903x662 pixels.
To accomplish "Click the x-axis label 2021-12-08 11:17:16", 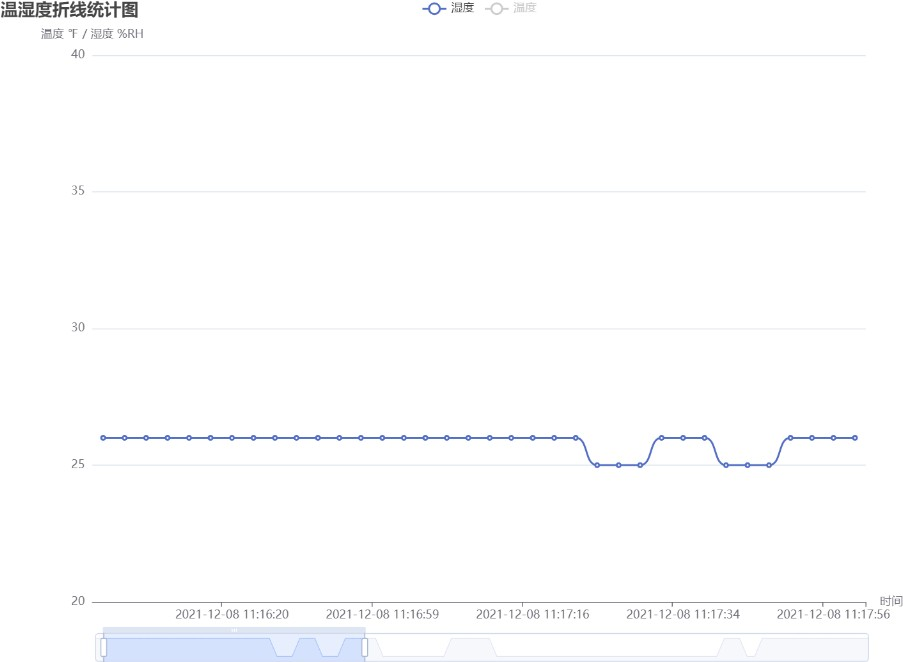I will pos(533,614).
